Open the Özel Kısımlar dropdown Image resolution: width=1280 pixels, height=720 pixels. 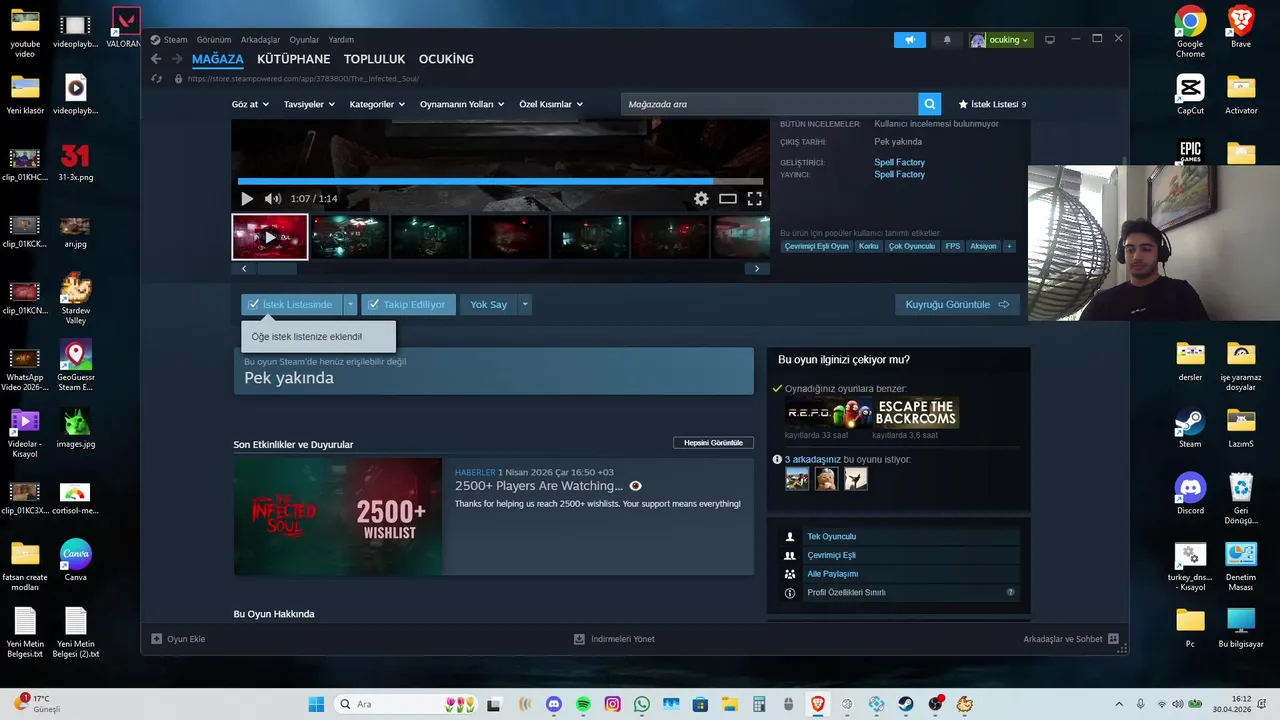pos(551,104)
